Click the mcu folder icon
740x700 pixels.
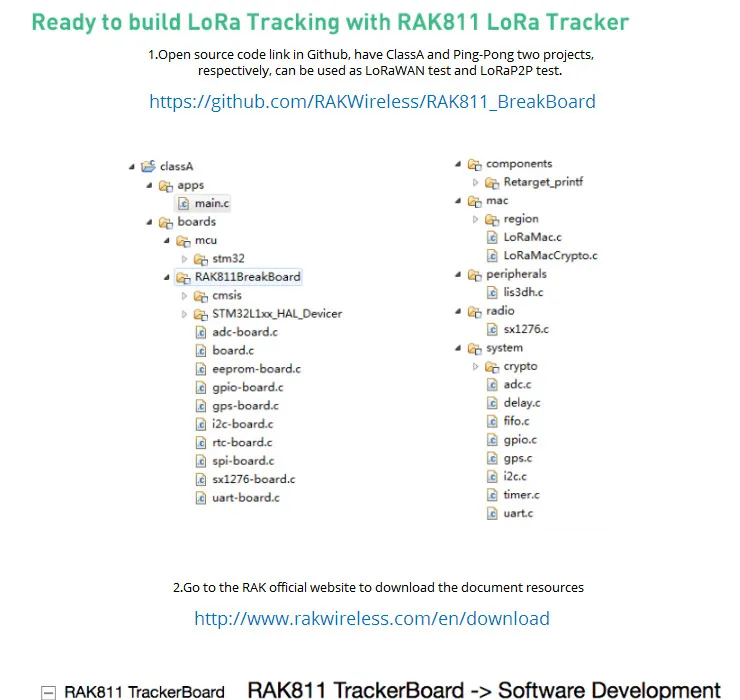coord(183,241)
